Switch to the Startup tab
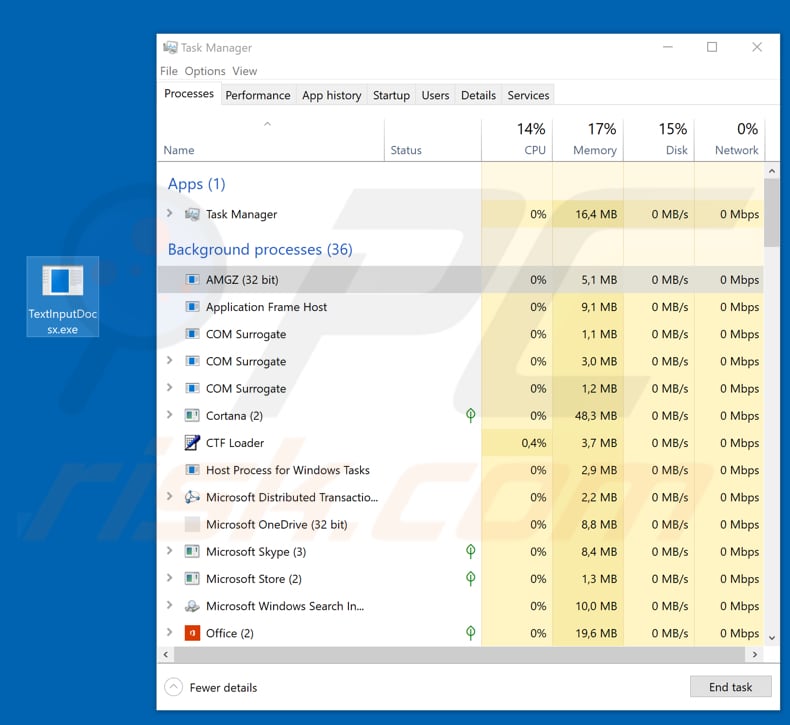The width and height of the screenshot is (790, 725). tap(391, 95)
